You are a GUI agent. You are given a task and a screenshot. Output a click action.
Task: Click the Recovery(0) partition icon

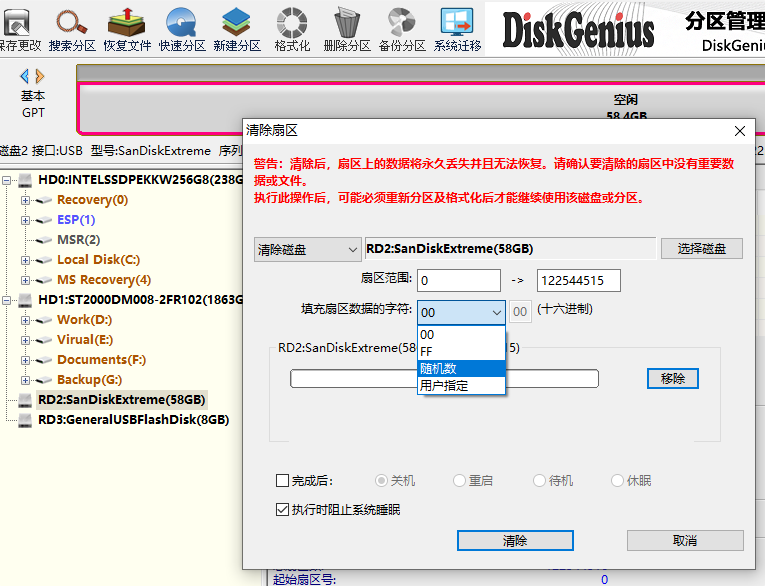pos(44,200)
